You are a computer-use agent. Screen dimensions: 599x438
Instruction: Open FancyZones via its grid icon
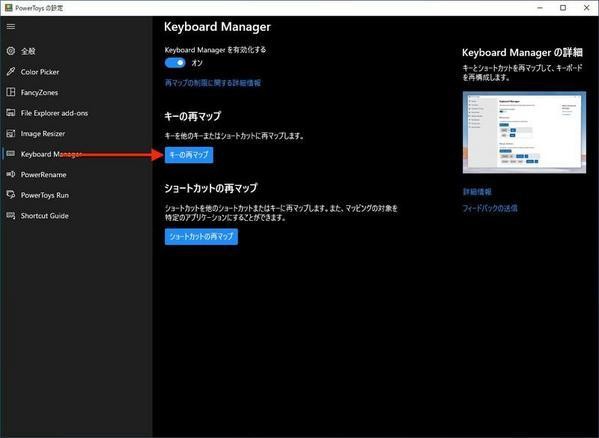click(11, 92)
